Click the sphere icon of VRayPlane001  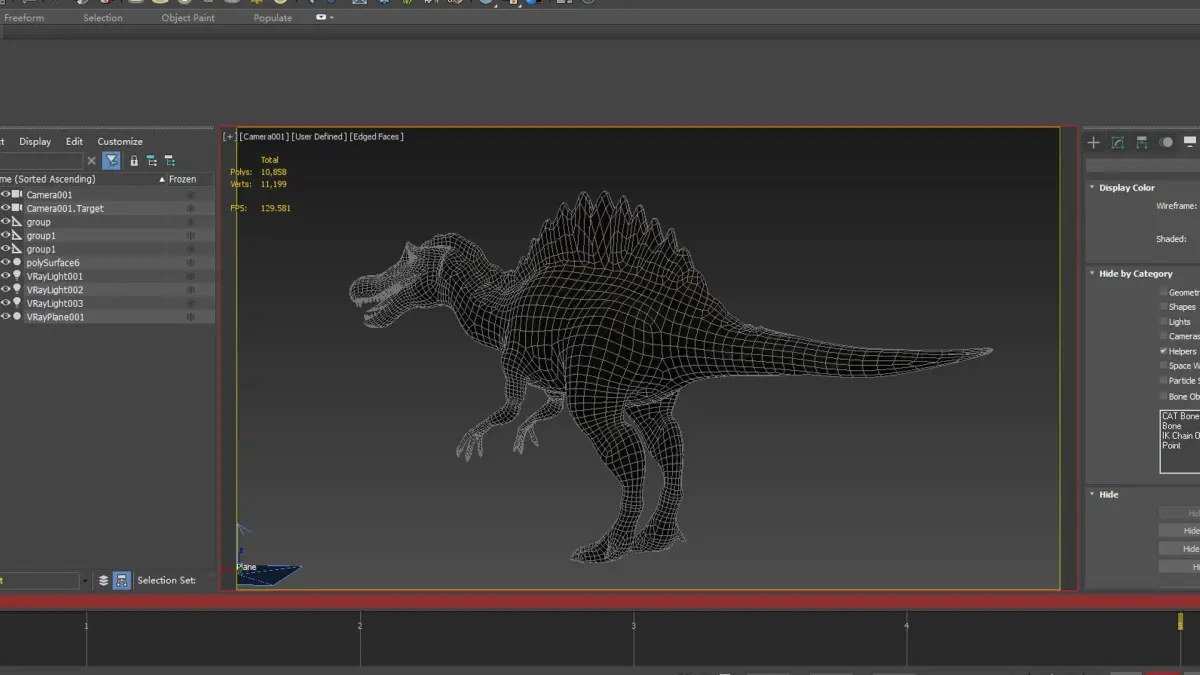(17, 316)
